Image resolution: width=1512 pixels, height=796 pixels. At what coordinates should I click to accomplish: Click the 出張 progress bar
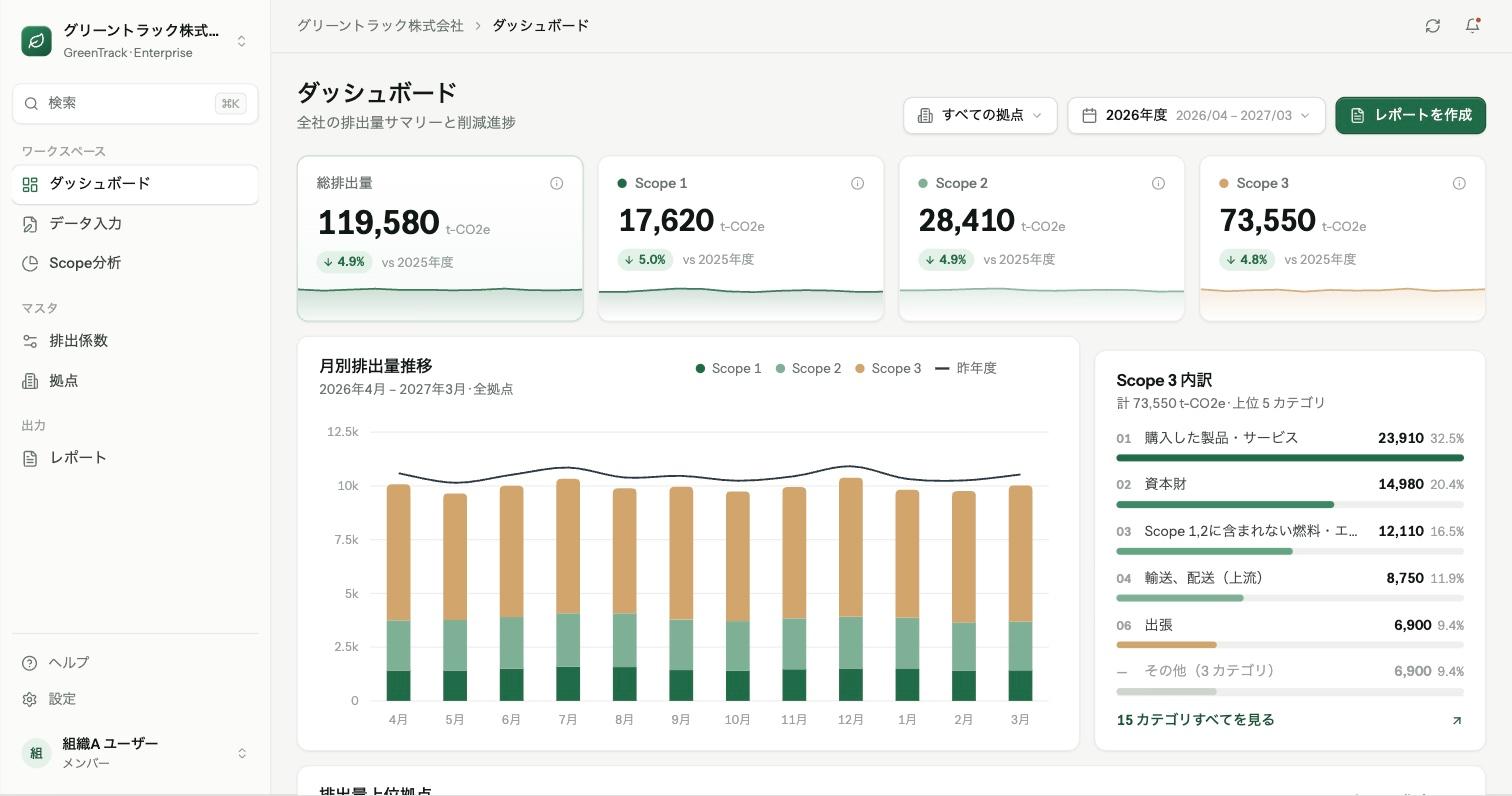point(1290,645)
